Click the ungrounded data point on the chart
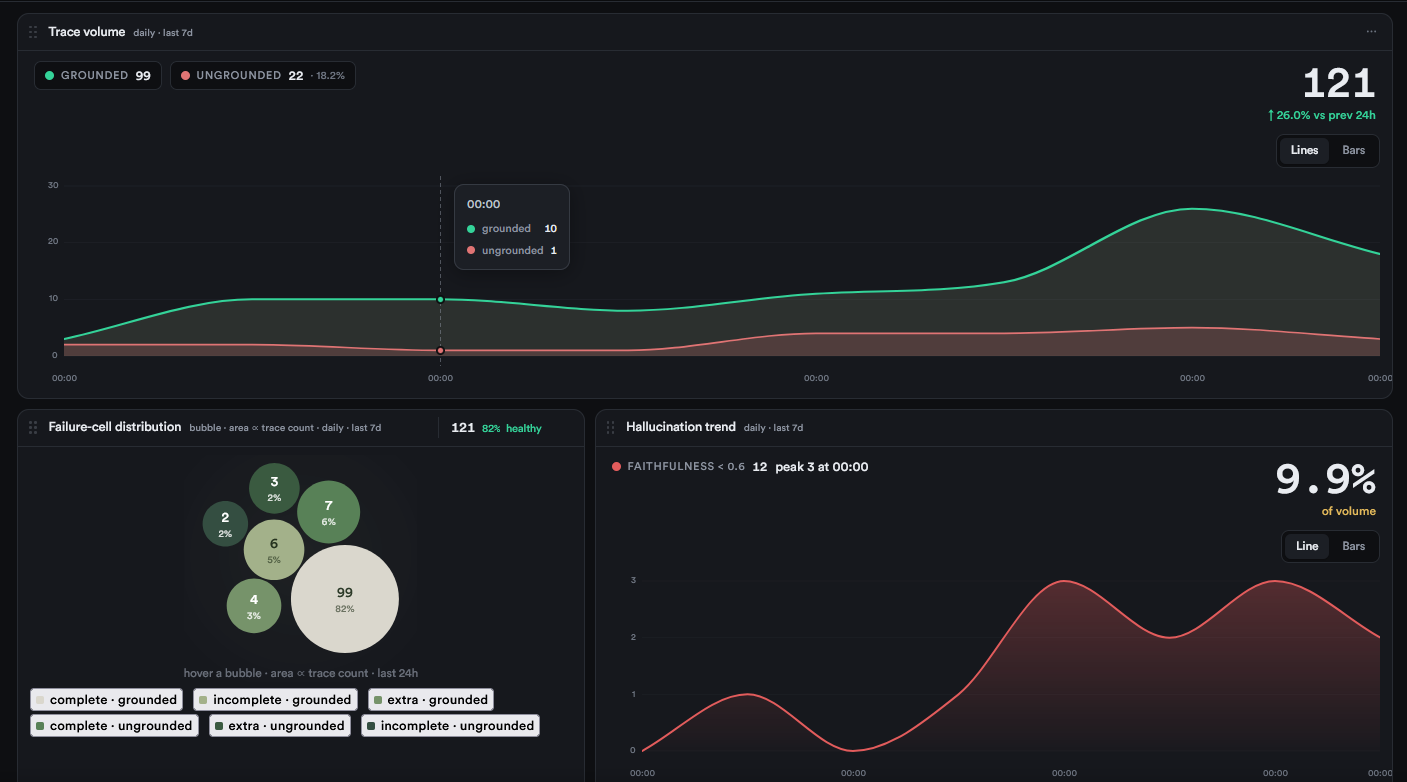Image resolution: width=1407 pixels, height=782 pixels. pos(440,350)
